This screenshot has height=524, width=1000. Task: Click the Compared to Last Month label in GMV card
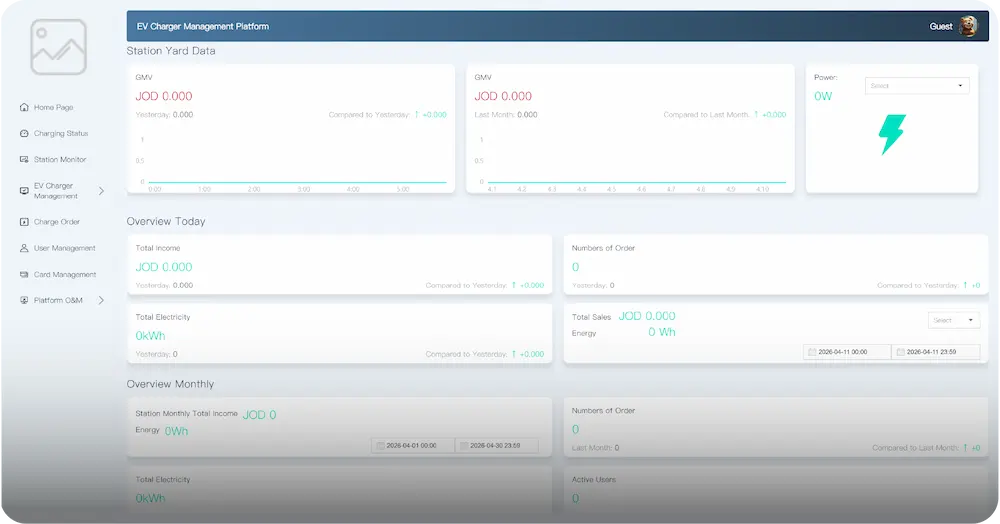coord(706,115)
